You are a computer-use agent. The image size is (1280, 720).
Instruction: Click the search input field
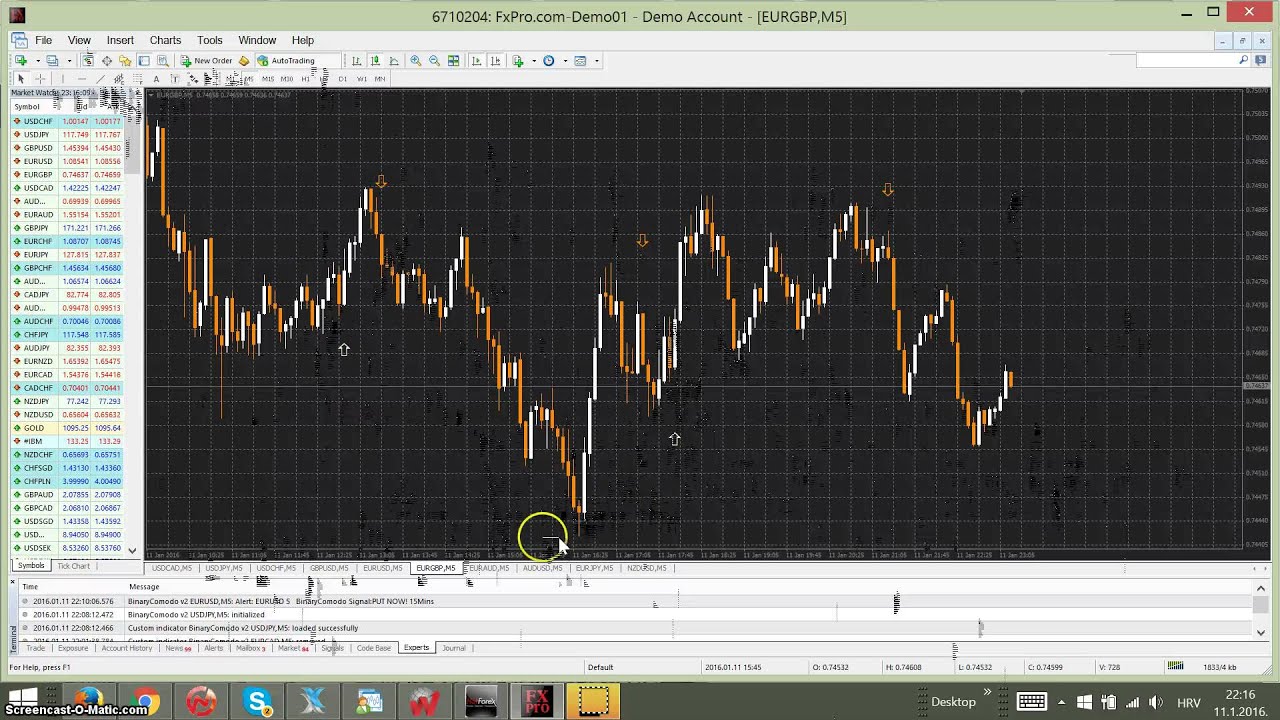pos(1186,60)
